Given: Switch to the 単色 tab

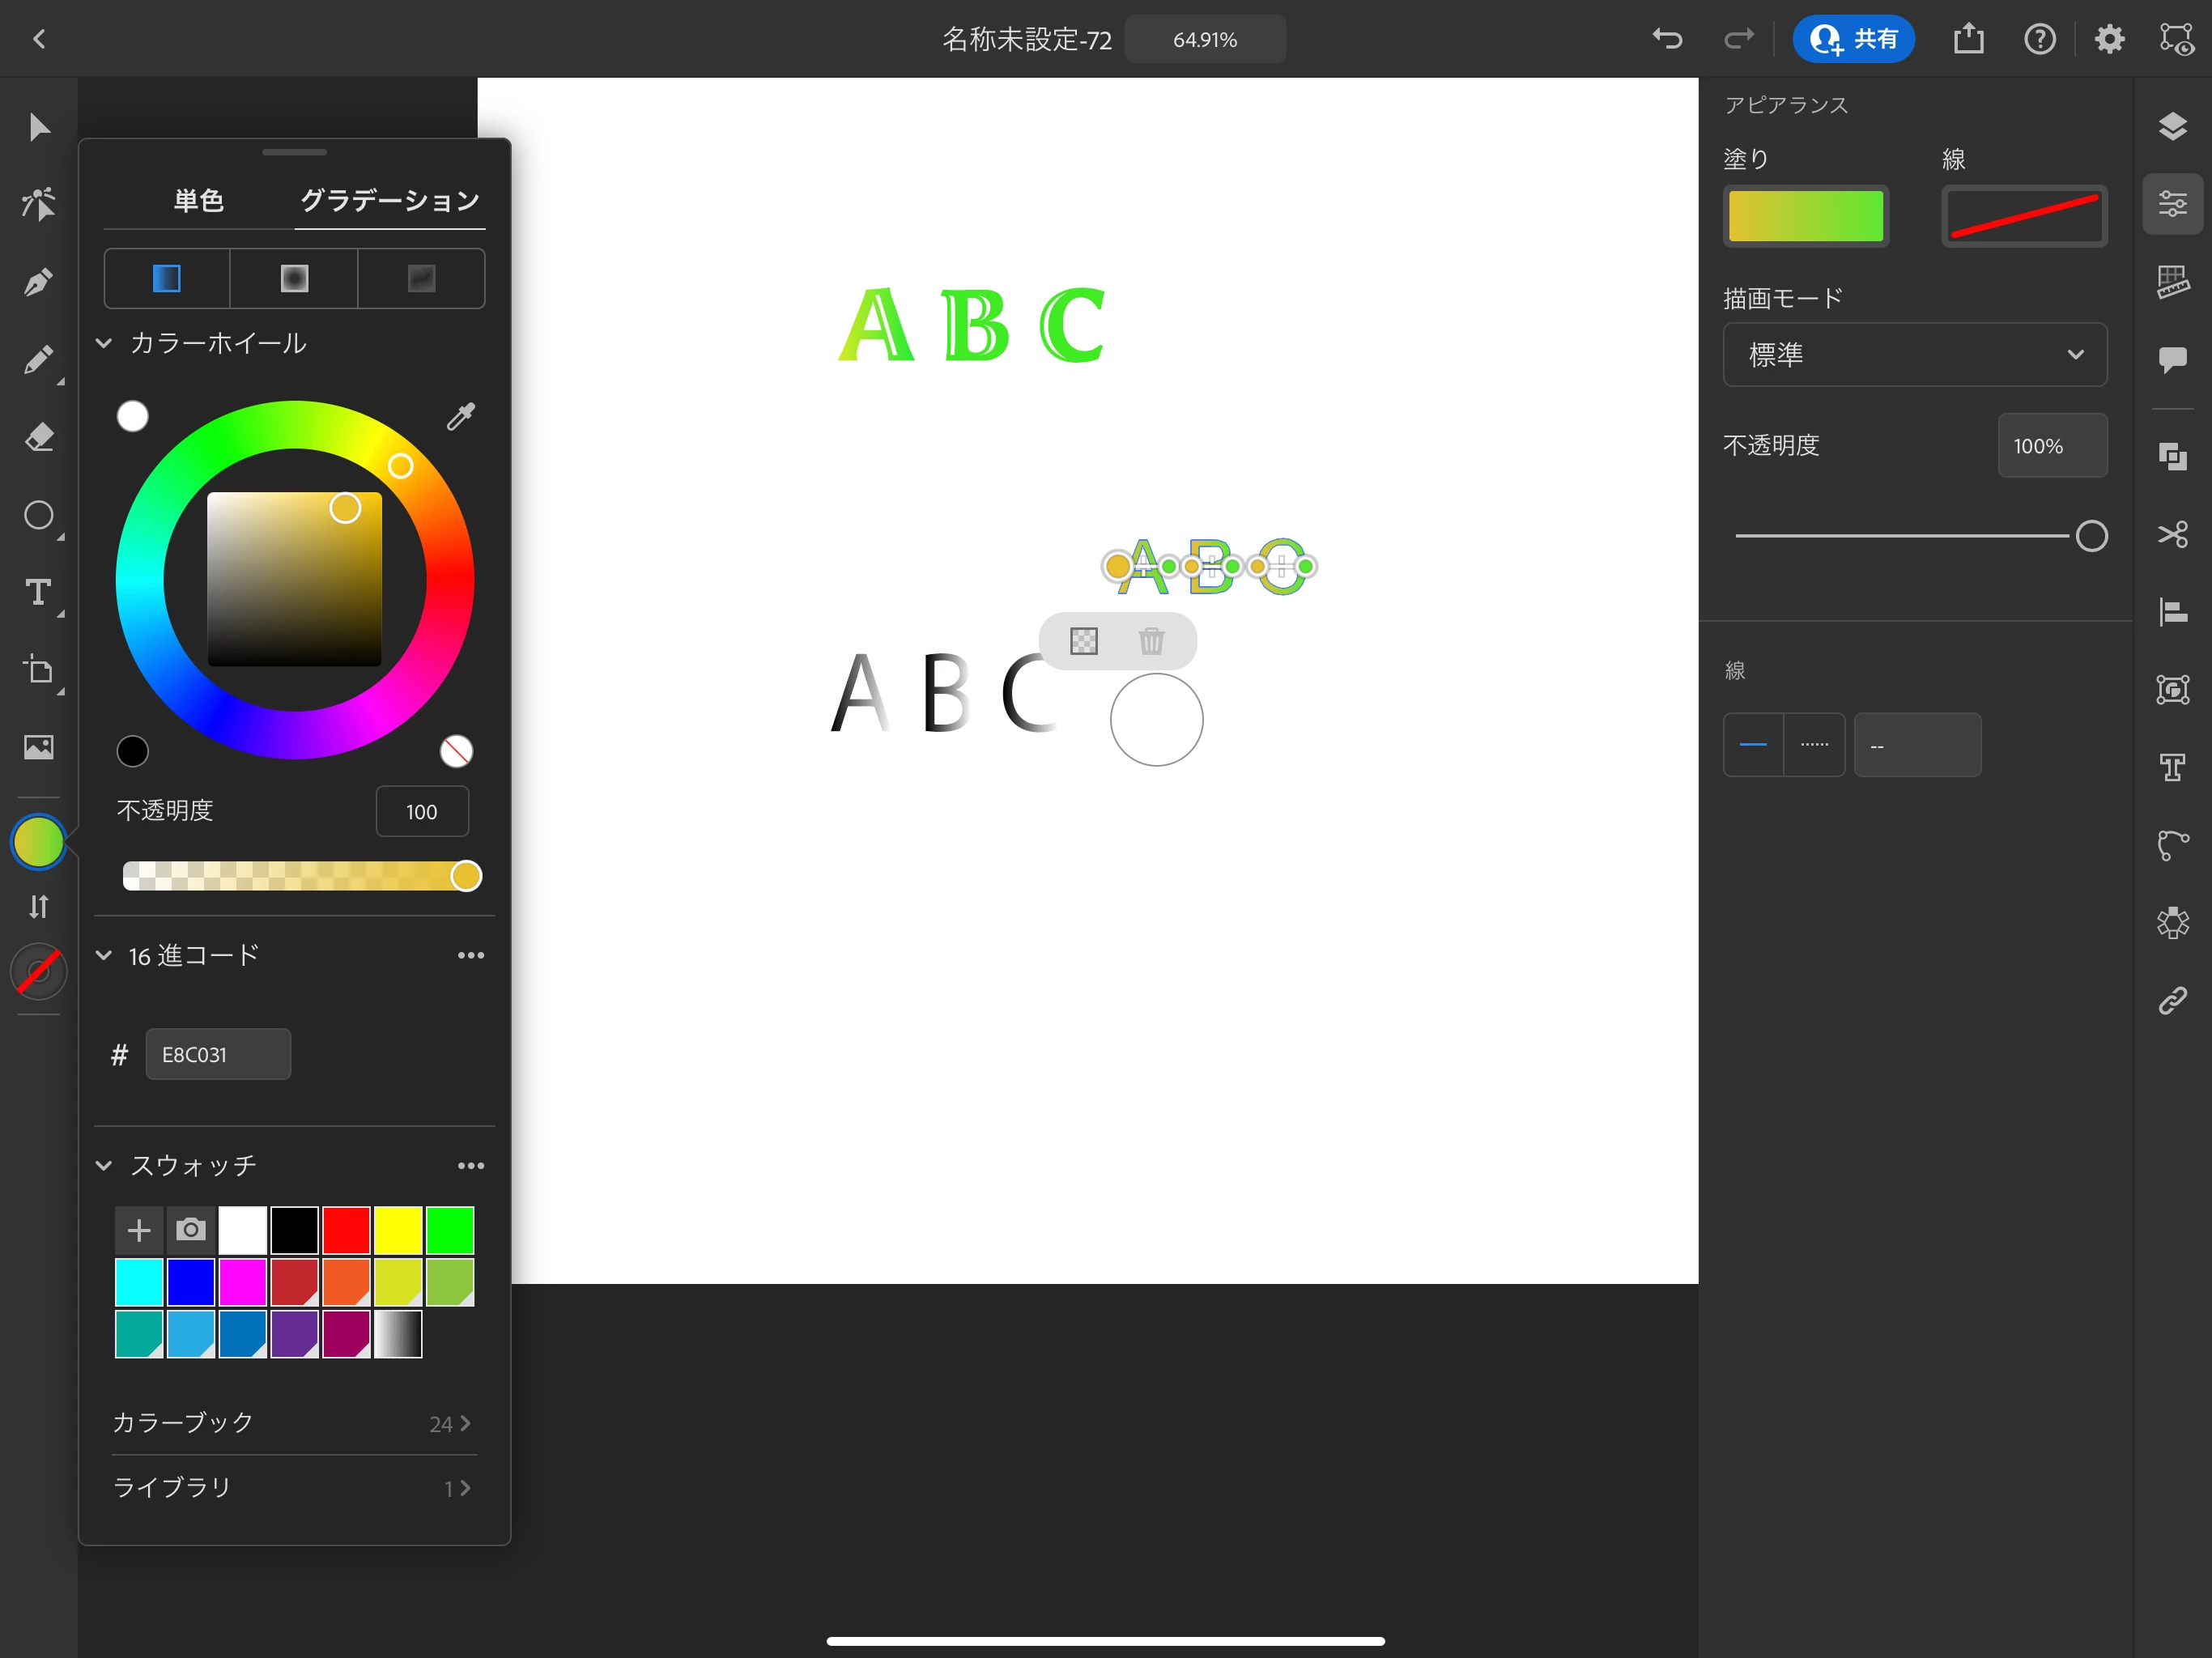Looking at the screenshot, I should click(x=198, y=201).
